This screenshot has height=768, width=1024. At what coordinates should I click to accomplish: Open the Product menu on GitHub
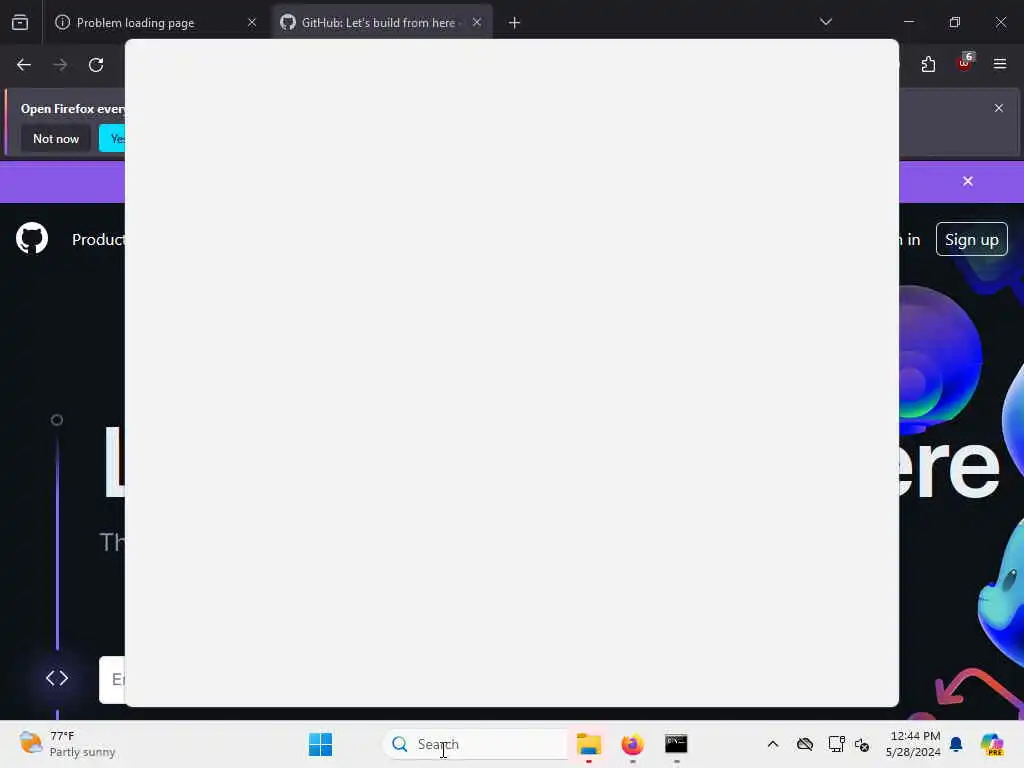[98, 240]
